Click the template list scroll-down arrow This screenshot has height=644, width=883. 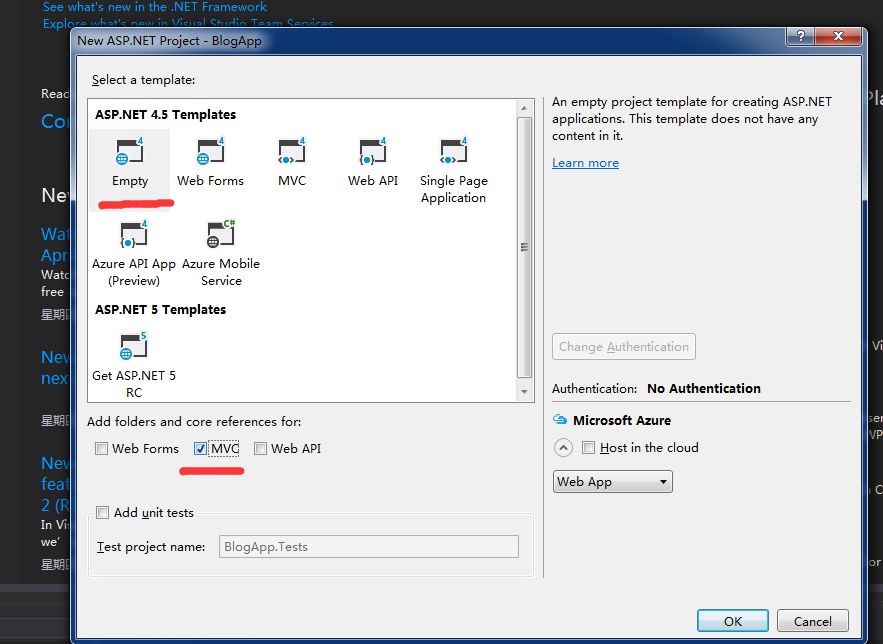[524, 392]
